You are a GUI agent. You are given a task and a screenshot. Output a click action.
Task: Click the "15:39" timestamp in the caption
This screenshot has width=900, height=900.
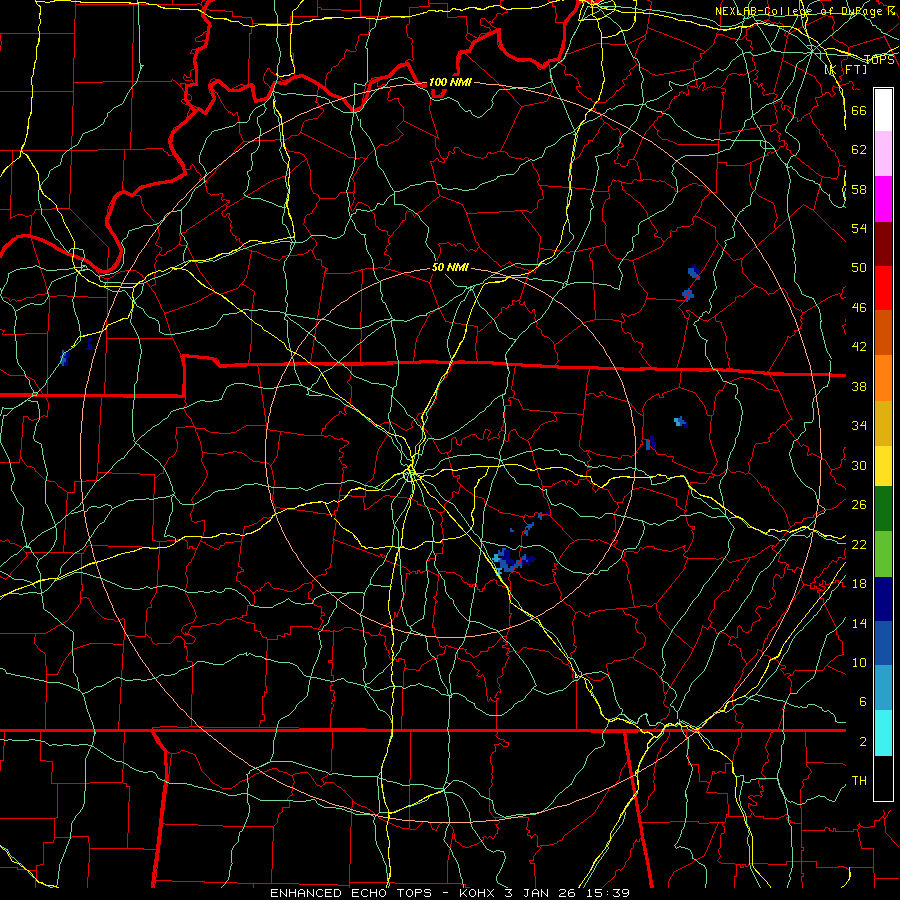click(608, 893)
